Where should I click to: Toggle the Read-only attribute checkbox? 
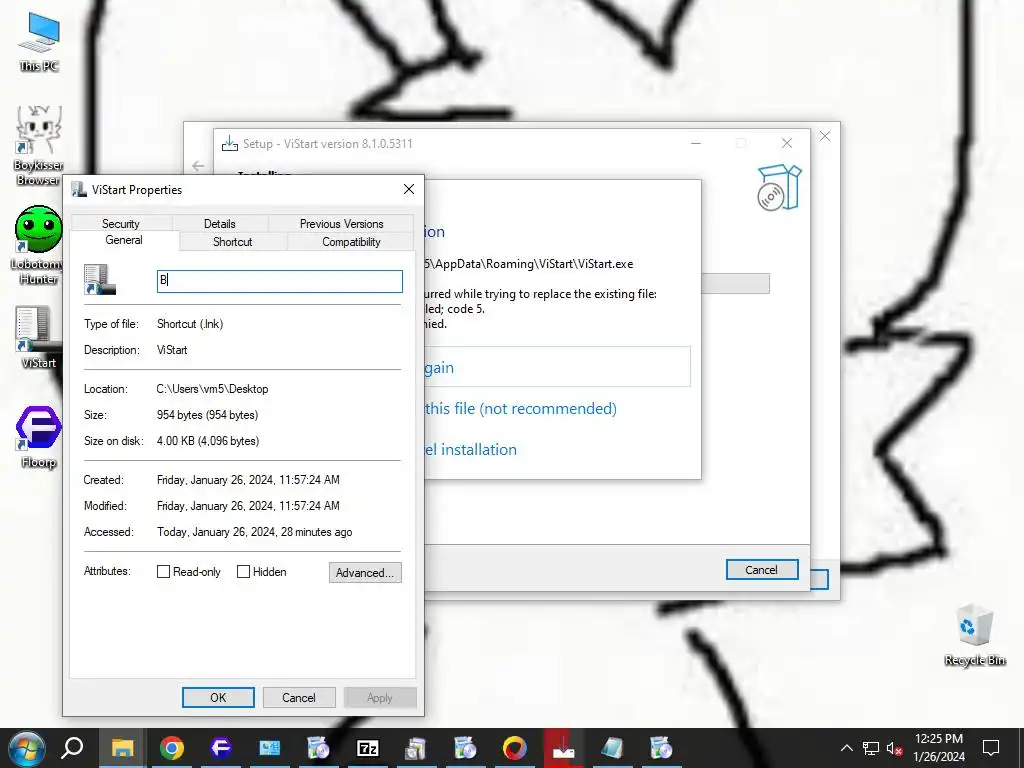pos(163,571)
